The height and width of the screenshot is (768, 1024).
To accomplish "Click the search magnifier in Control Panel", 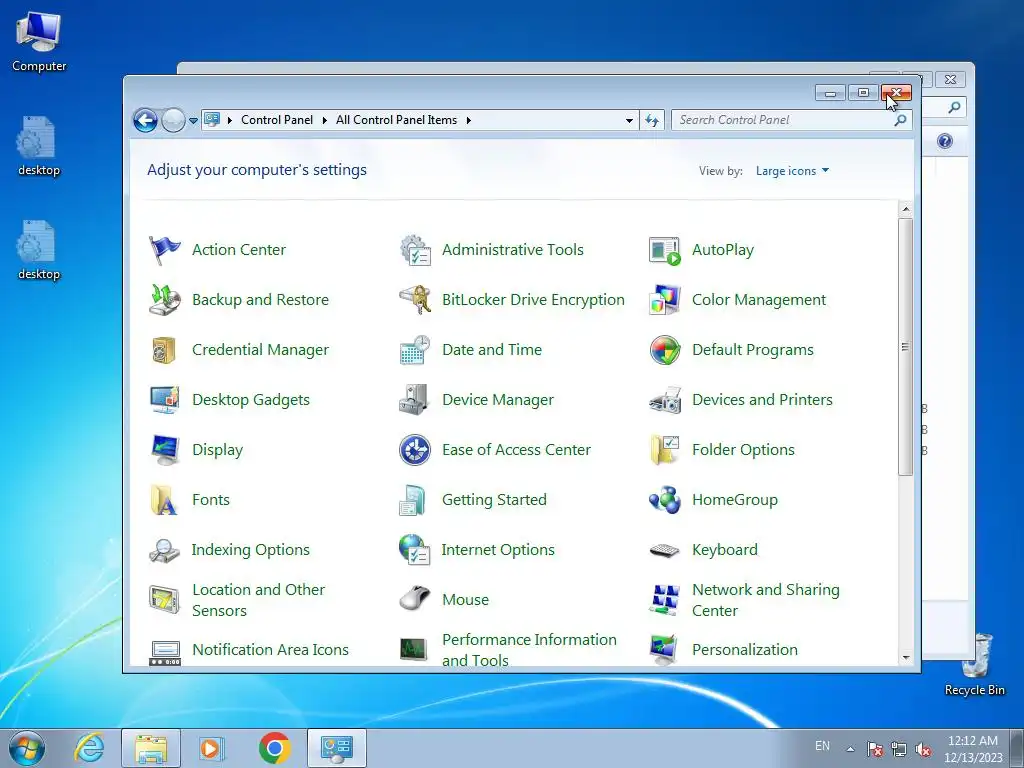I will (x=901, y=120).
